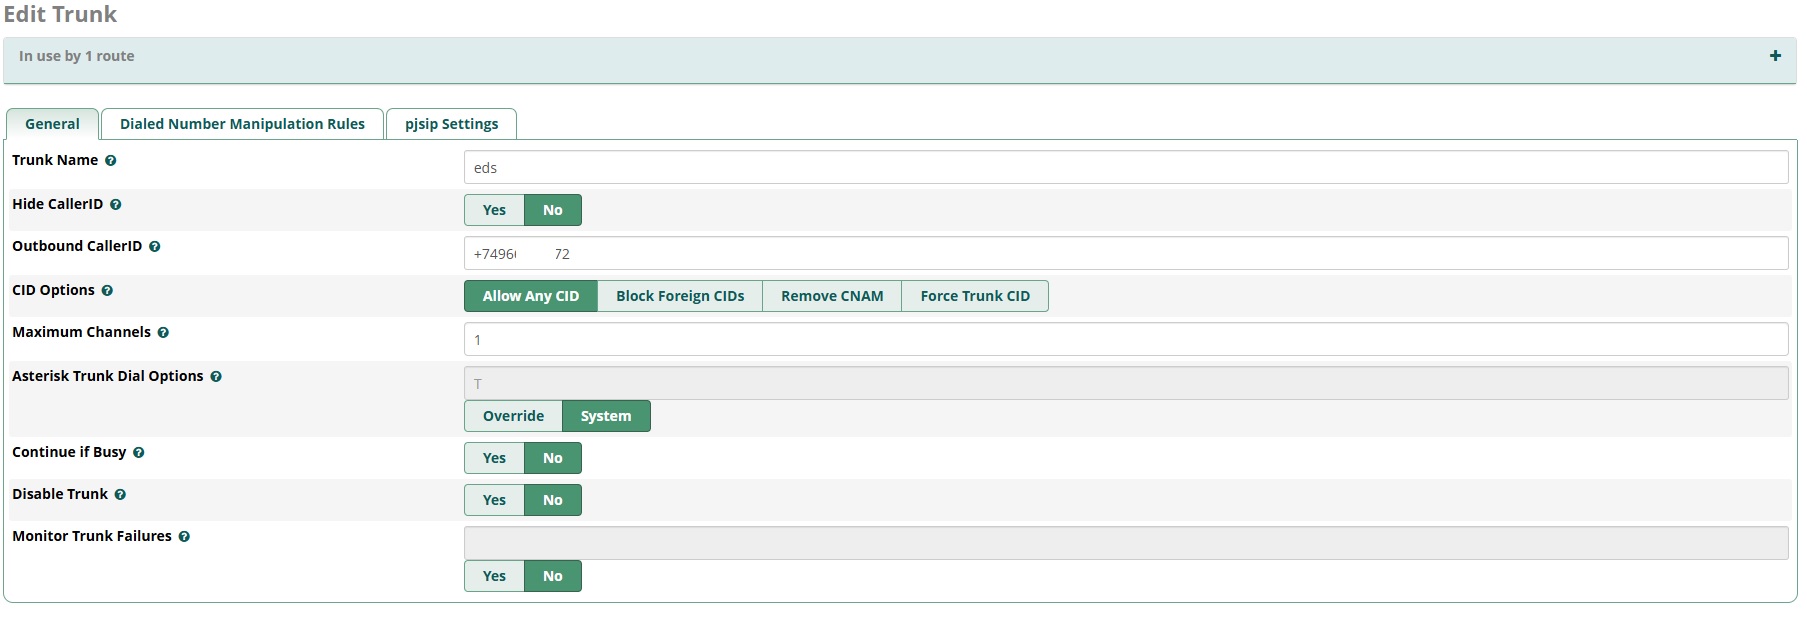Choose Remove CNAM option
1807x620 pixels.
(x=832, y=296)
